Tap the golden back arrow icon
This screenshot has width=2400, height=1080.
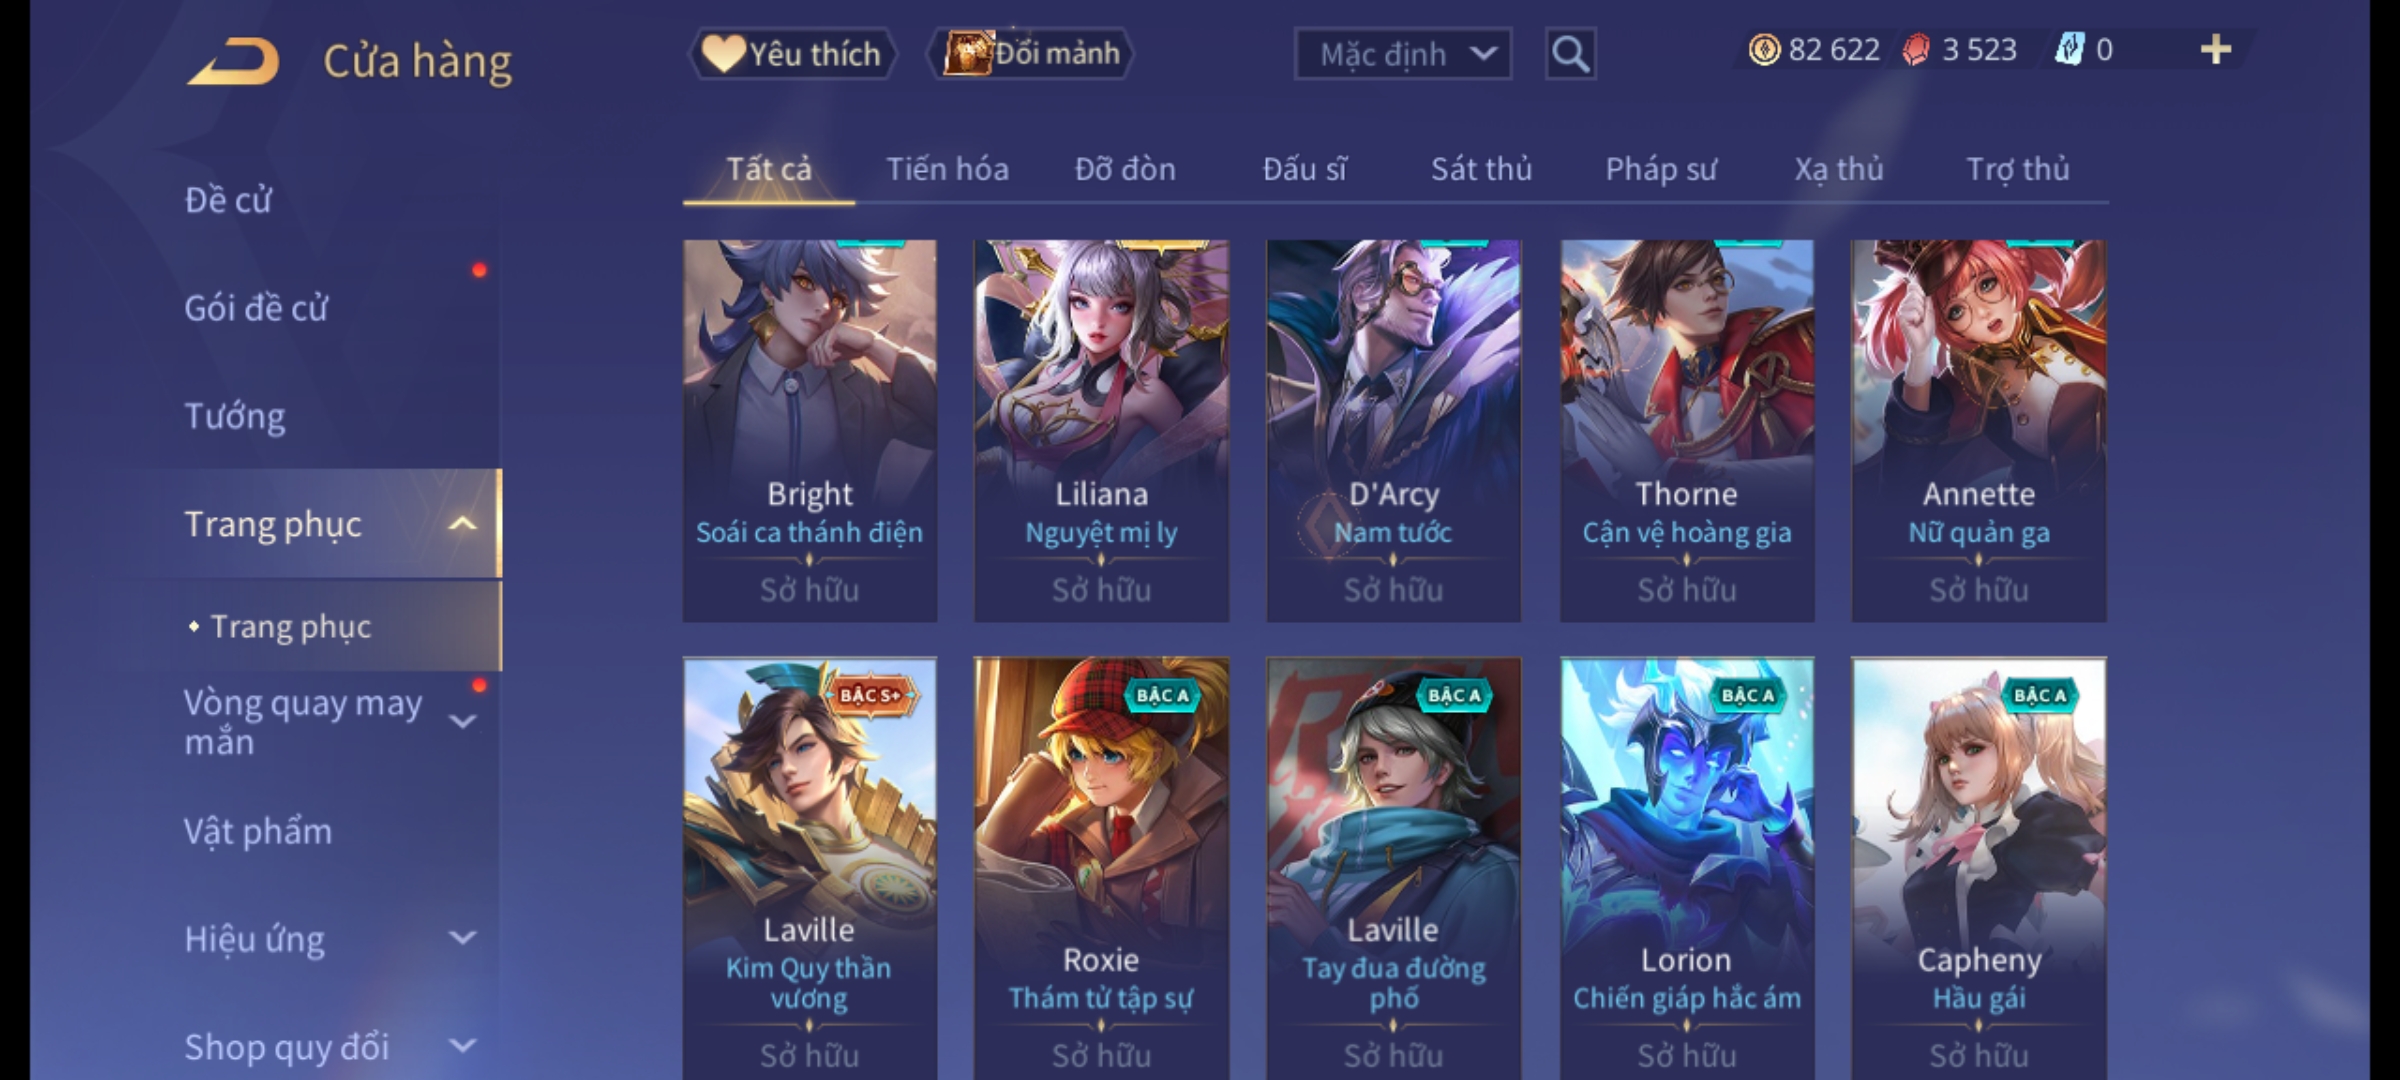[233, 61]
